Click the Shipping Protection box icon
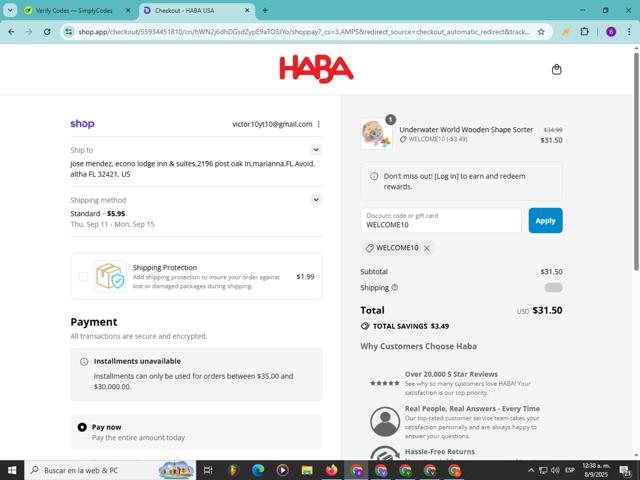The image size is (640, 480). [110, 276]
